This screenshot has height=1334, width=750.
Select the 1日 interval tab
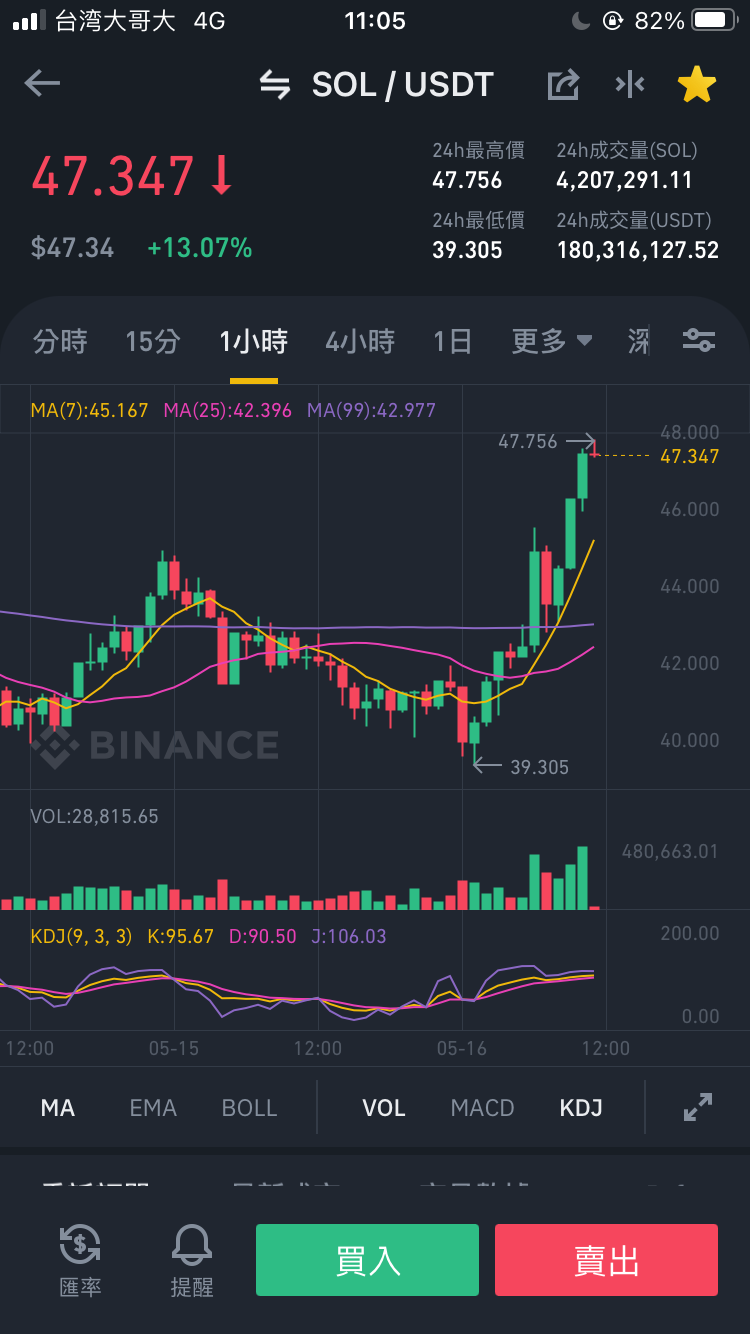(452, 342)
